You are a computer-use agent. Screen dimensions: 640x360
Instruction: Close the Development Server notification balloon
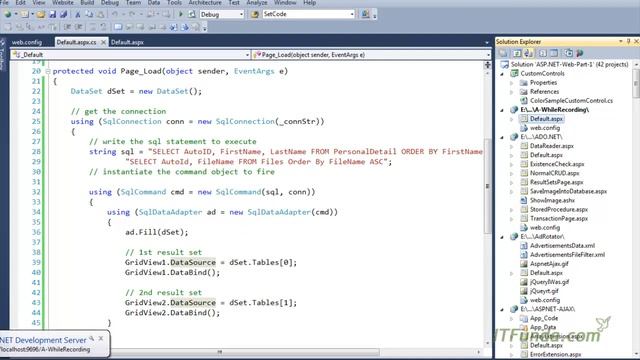coord(101,338)
